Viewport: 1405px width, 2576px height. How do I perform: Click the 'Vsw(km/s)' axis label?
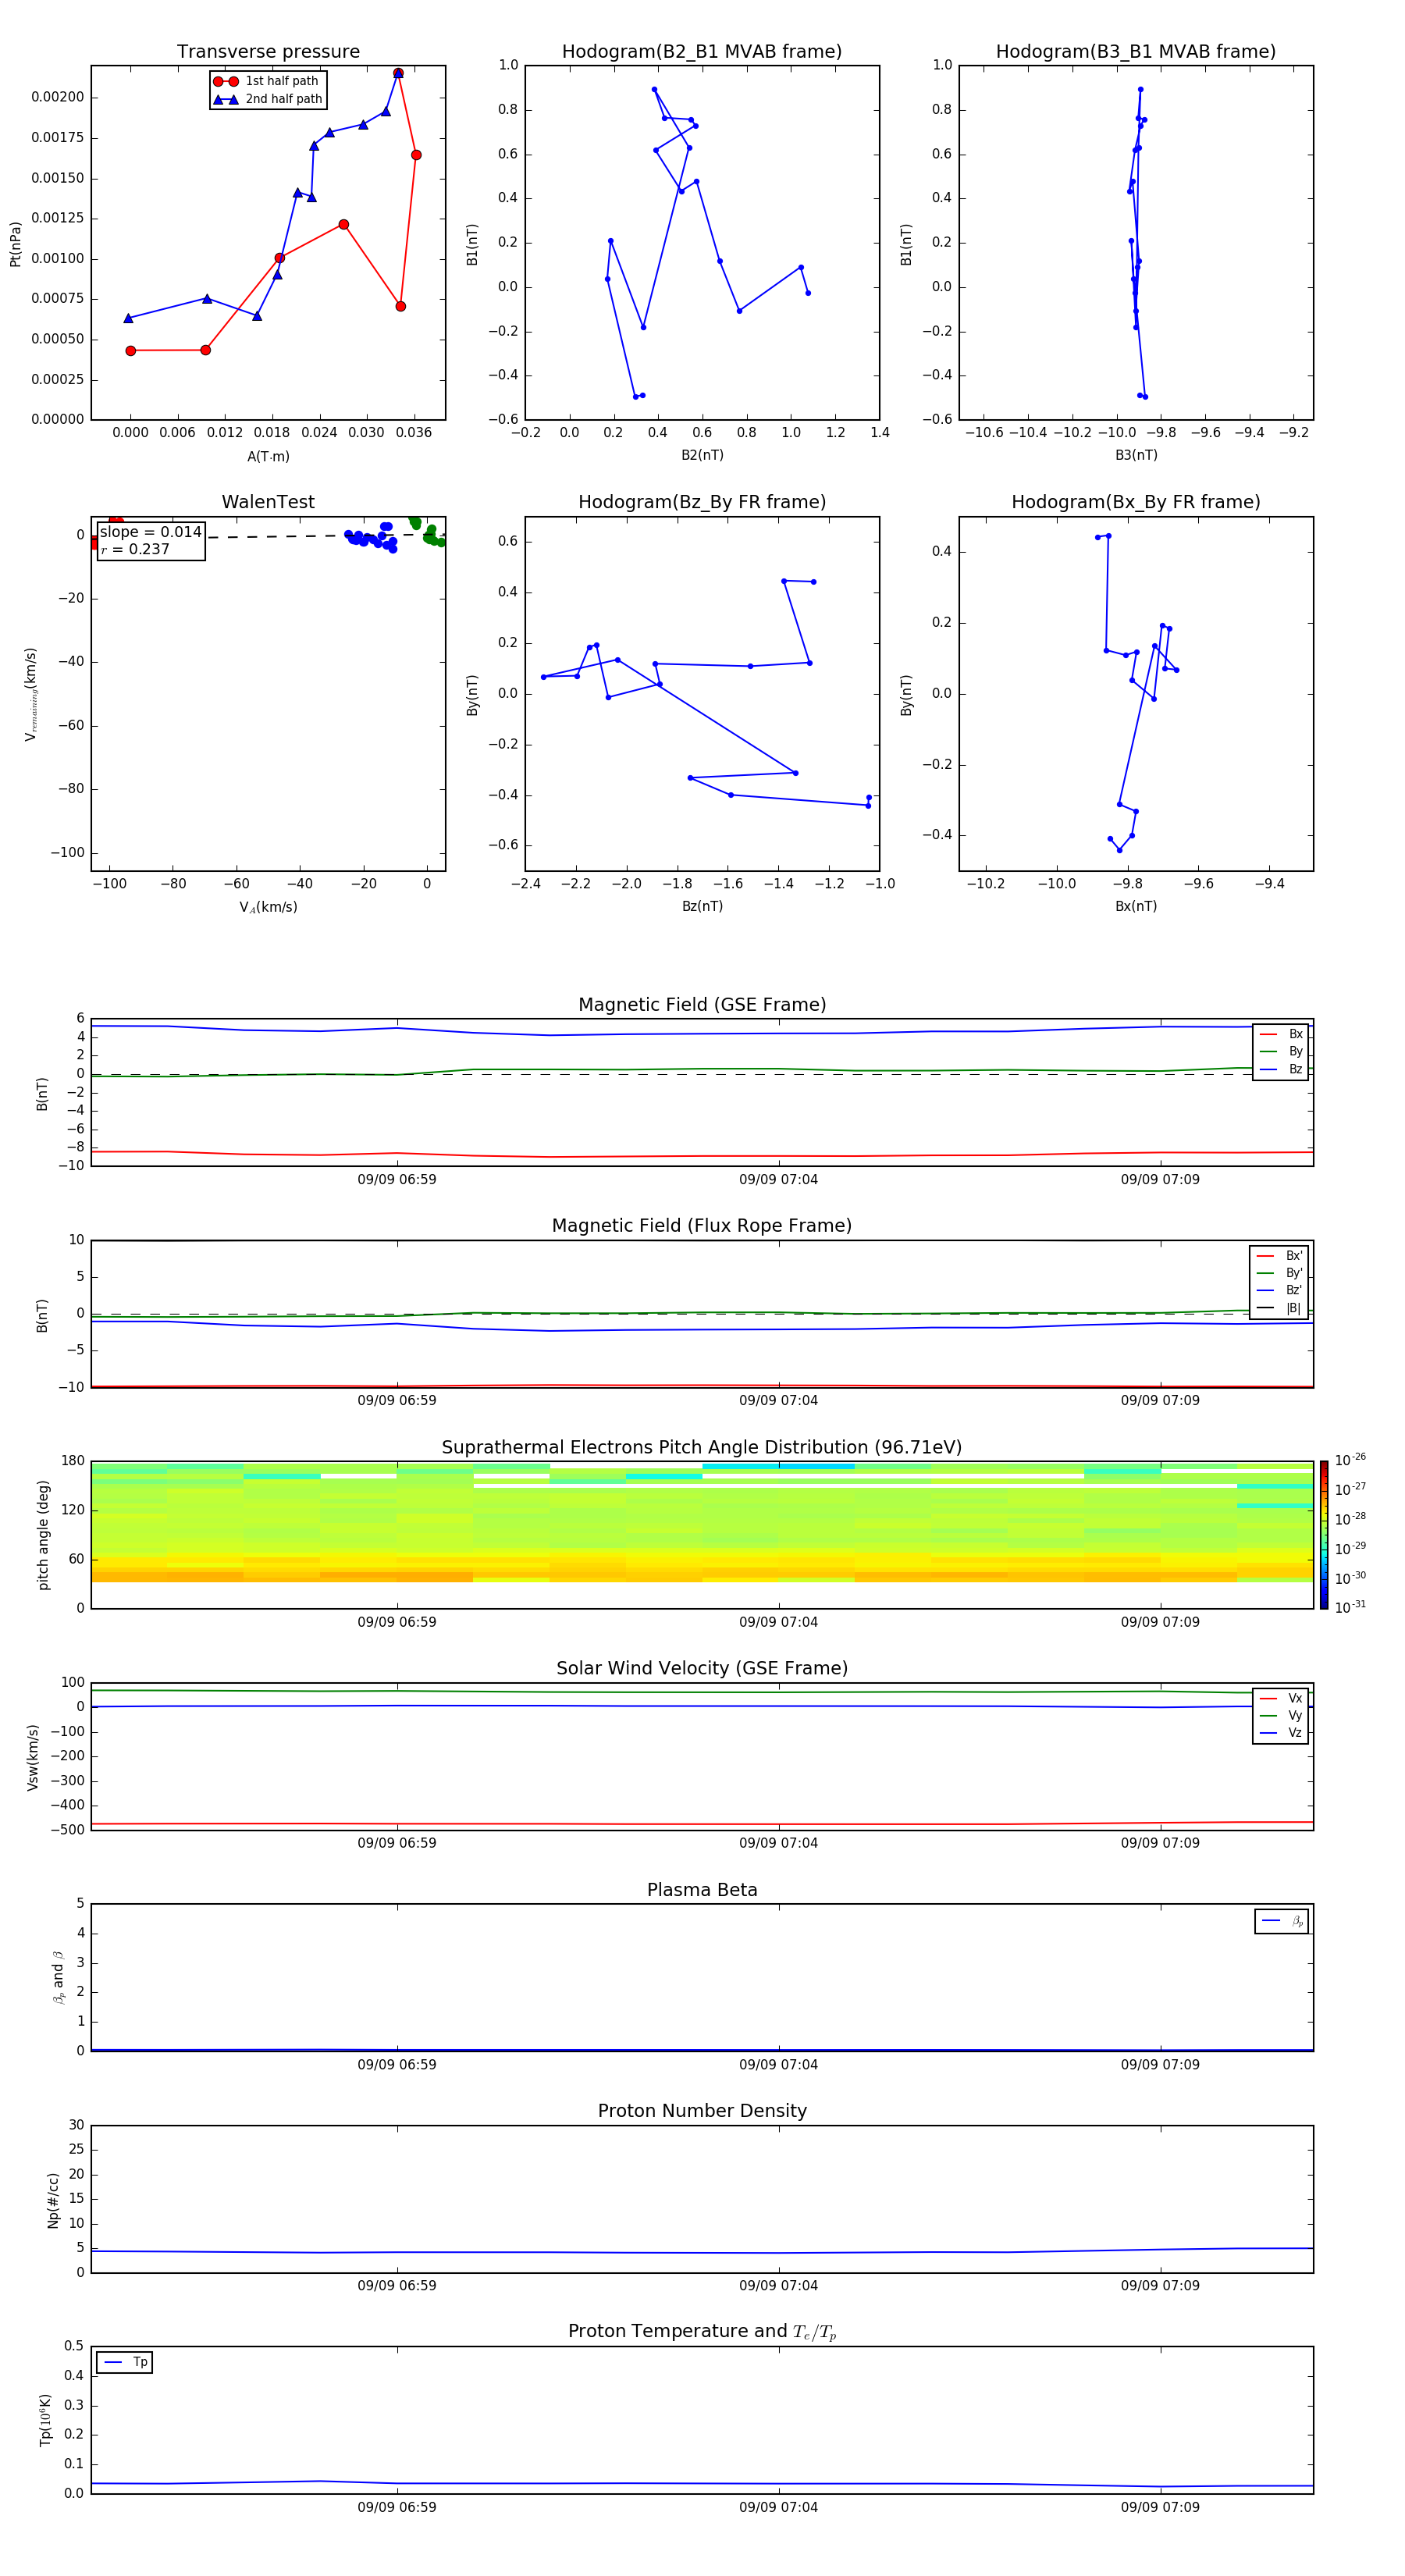33,1757
